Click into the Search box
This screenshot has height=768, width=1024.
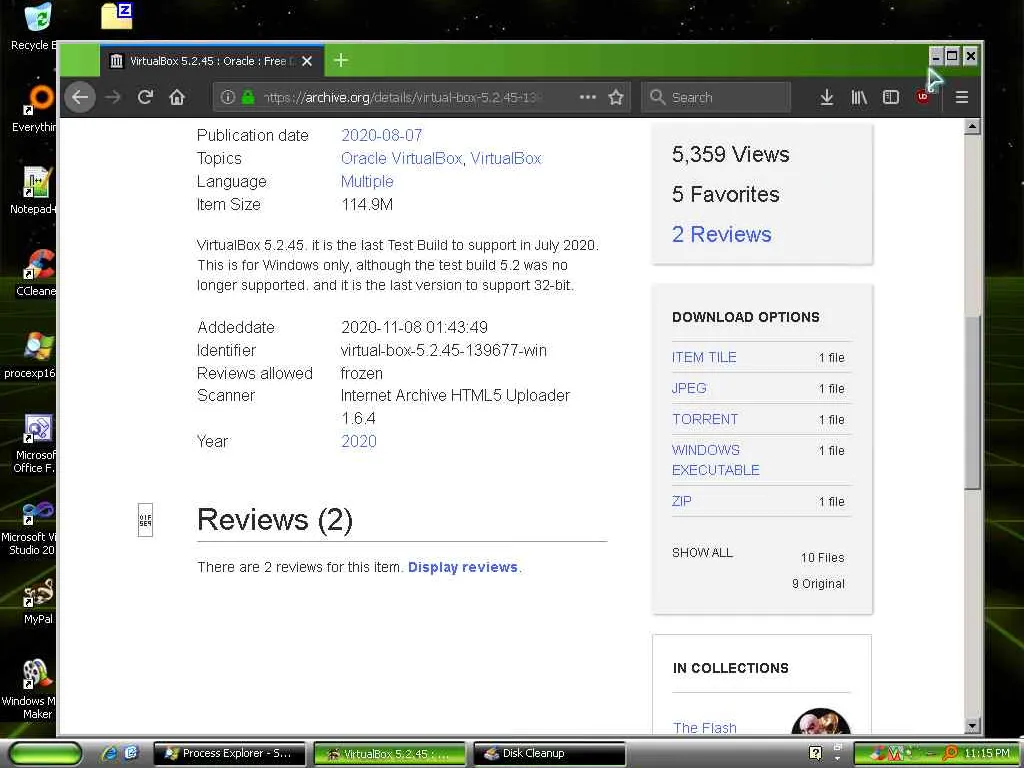click(716, 97)
